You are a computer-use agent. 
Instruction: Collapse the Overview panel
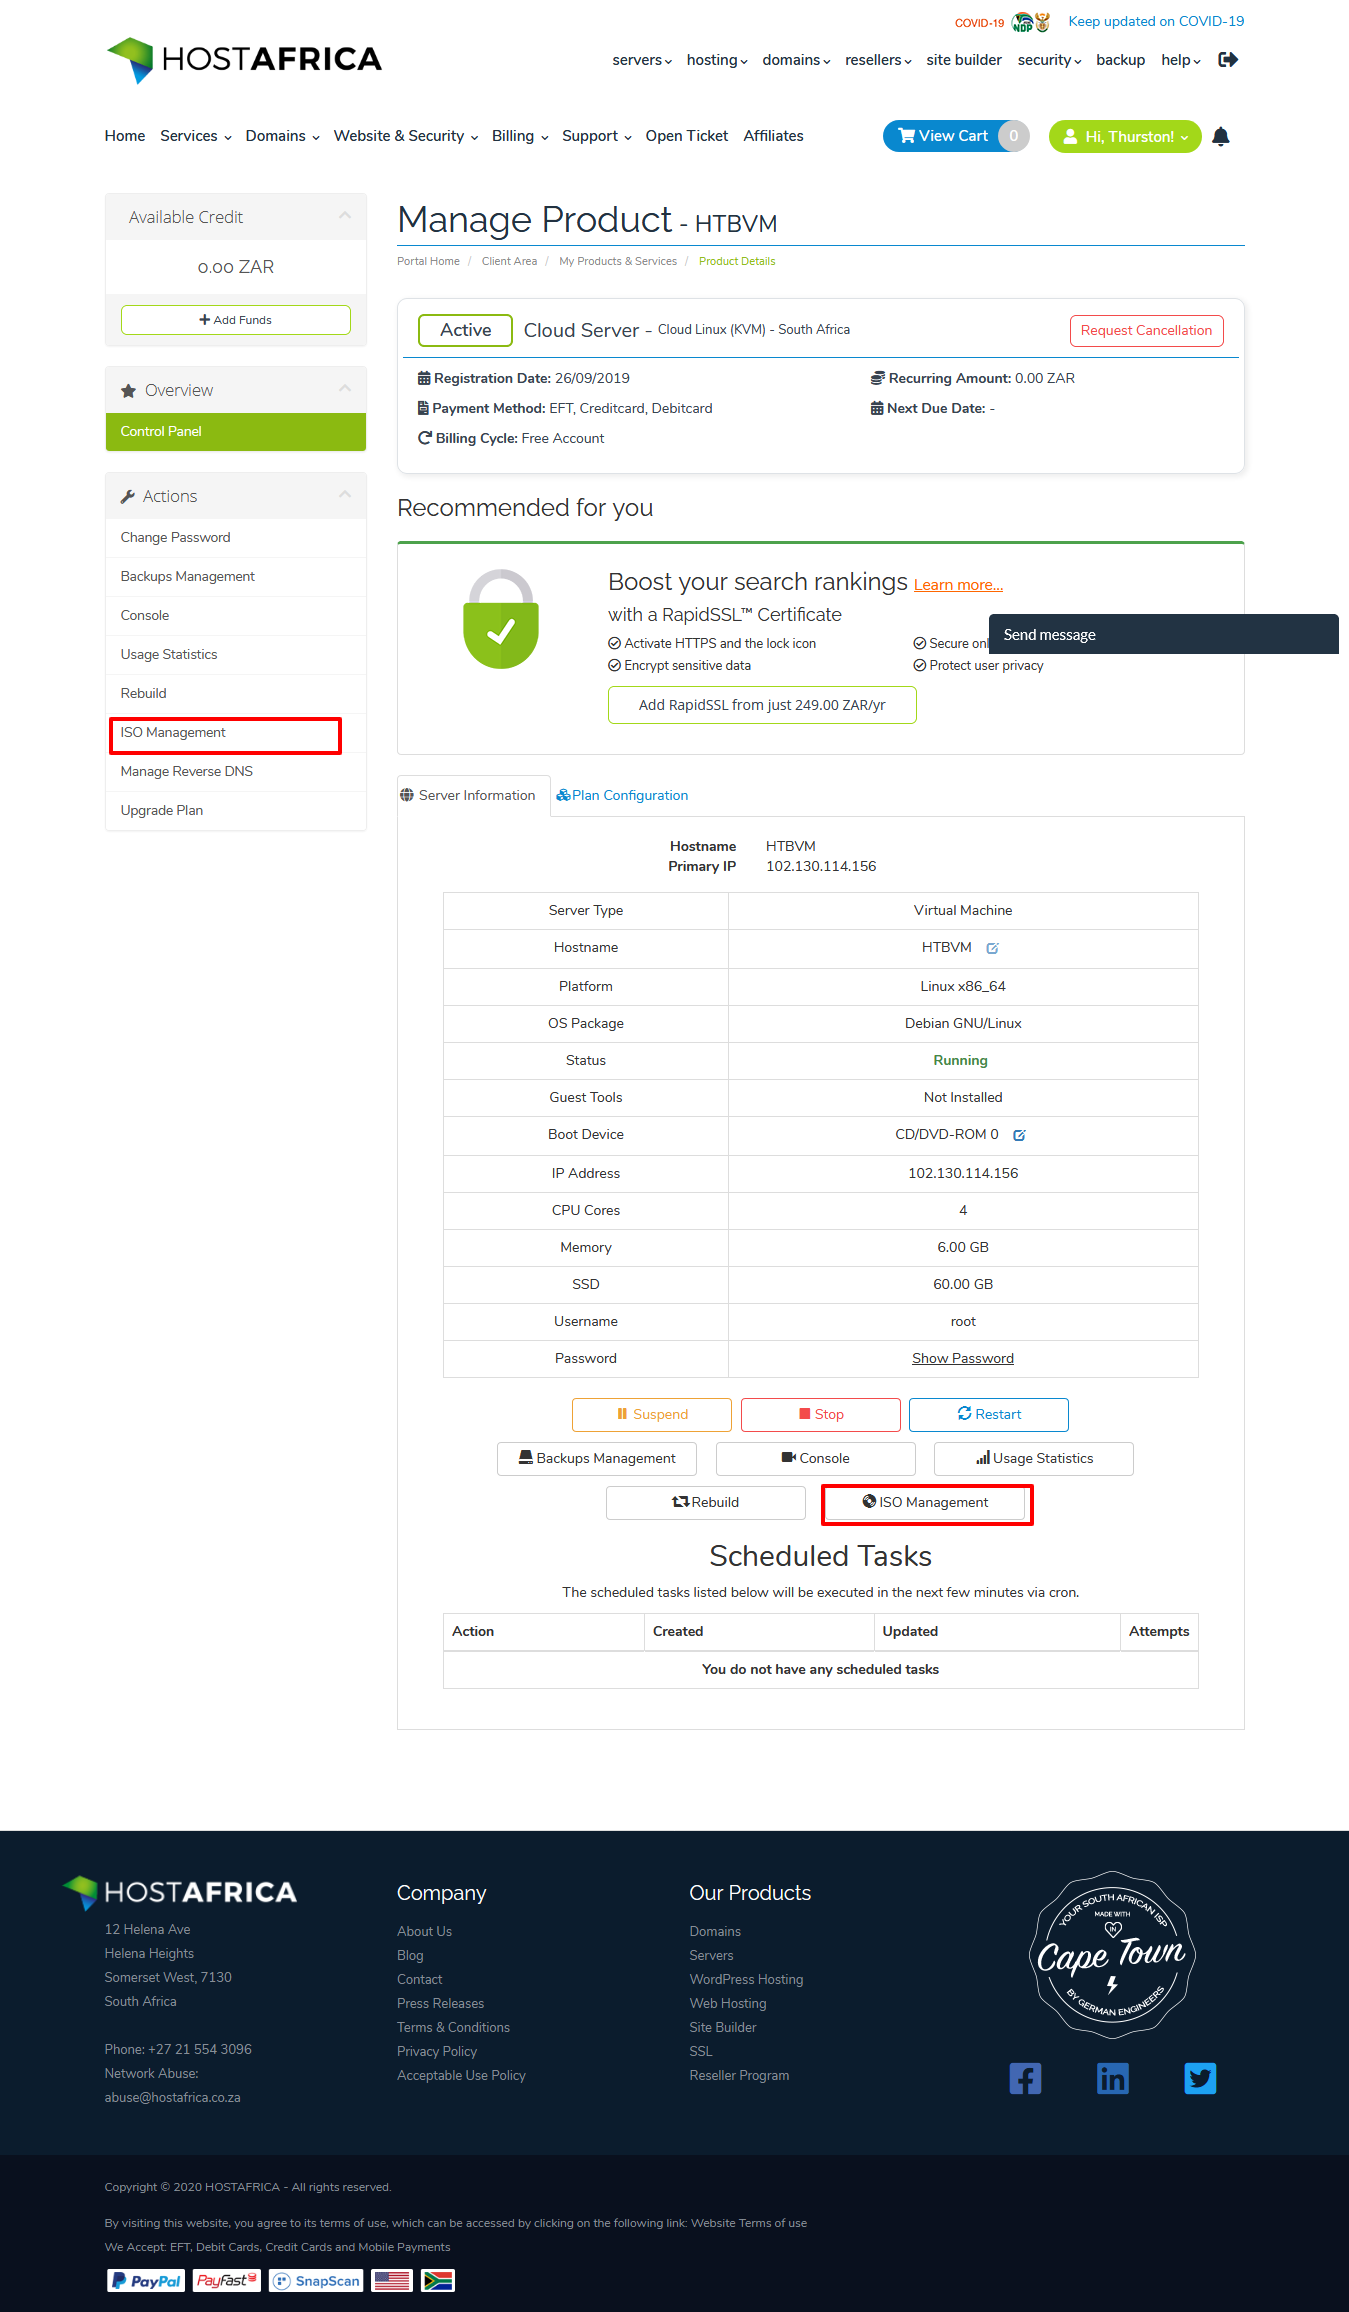click(x=345, y=389)
